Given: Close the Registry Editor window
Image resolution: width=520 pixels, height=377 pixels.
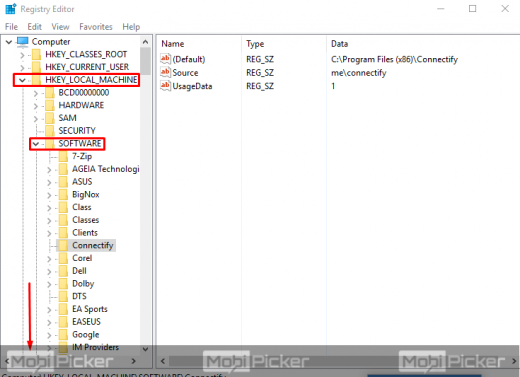Looking at the screenshot, I should 505,9.
